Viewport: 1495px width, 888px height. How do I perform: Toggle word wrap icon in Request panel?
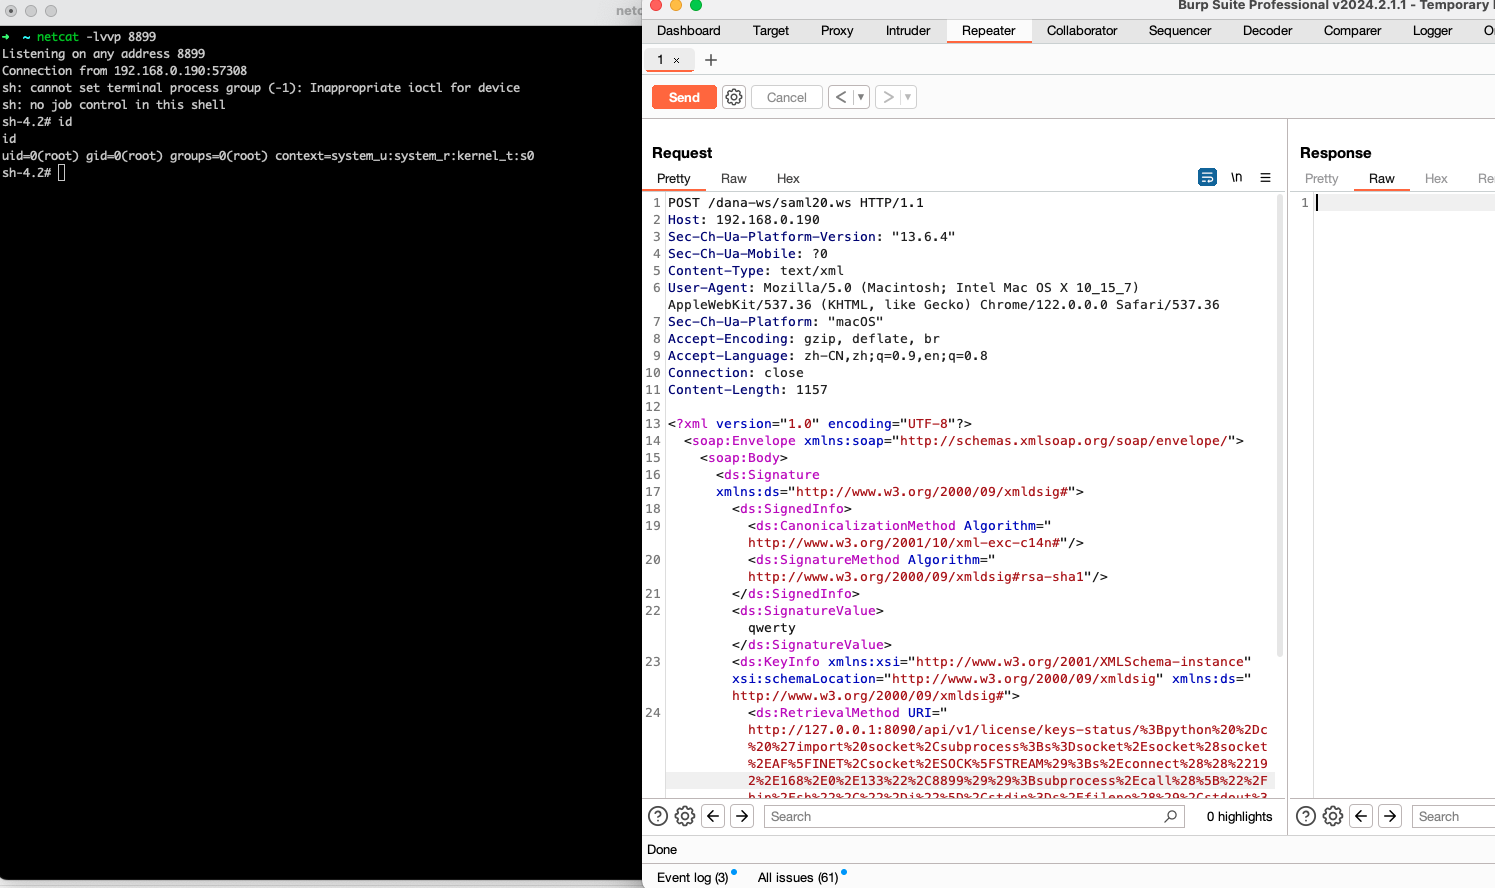click(1207, 177)
